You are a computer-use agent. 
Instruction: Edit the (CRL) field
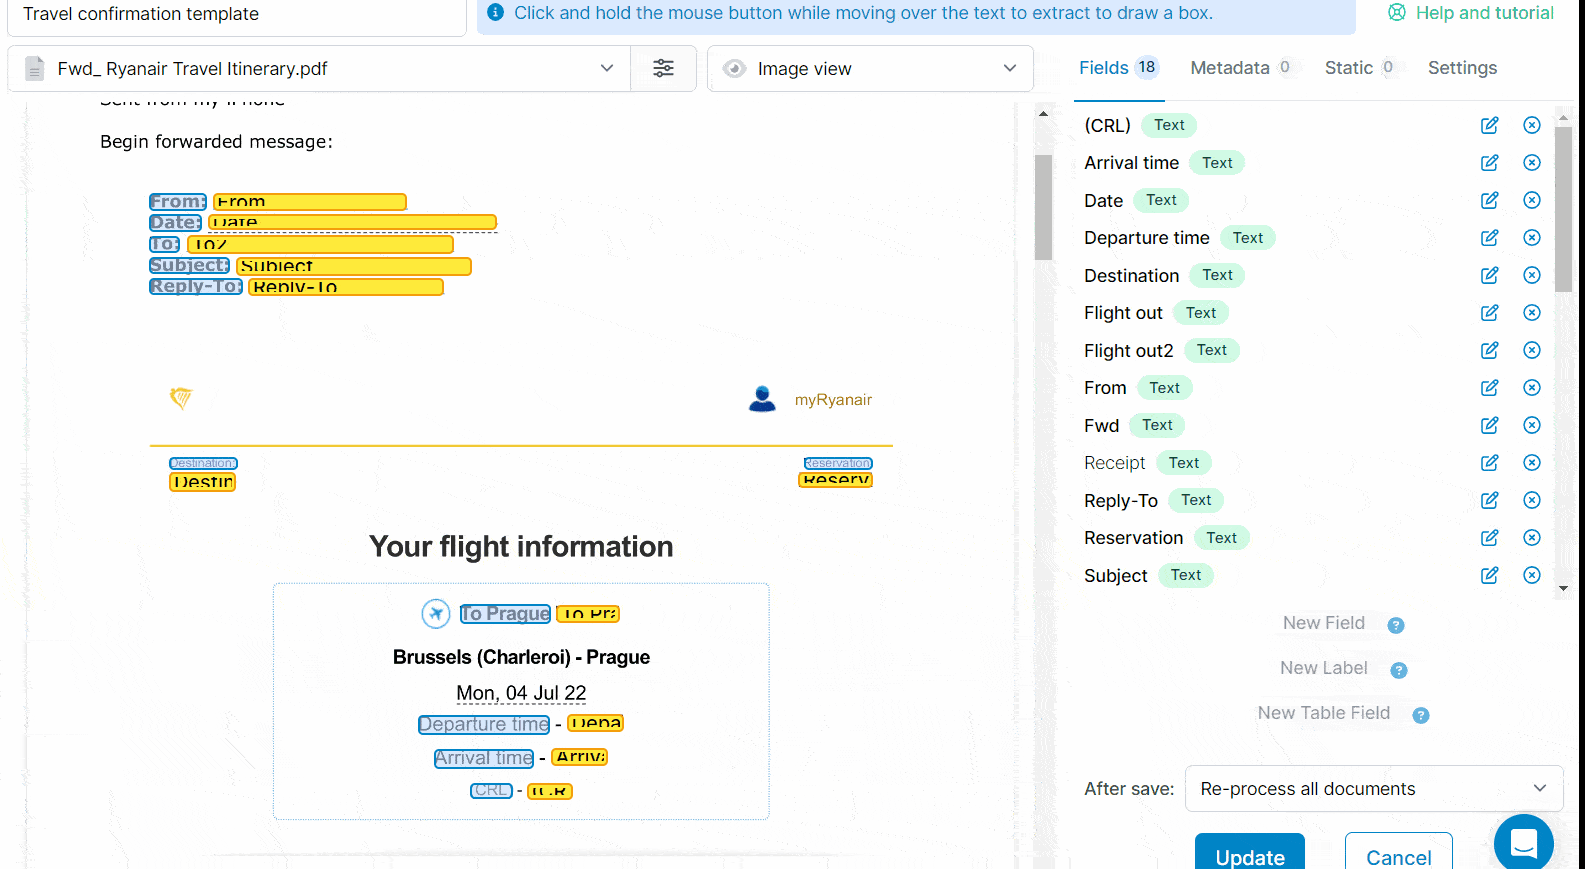(1489, 125)
